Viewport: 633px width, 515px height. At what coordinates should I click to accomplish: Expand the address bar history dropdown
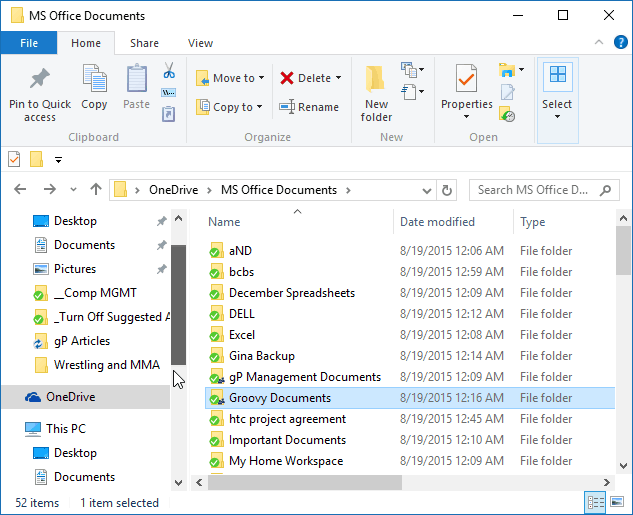point(426,191)
